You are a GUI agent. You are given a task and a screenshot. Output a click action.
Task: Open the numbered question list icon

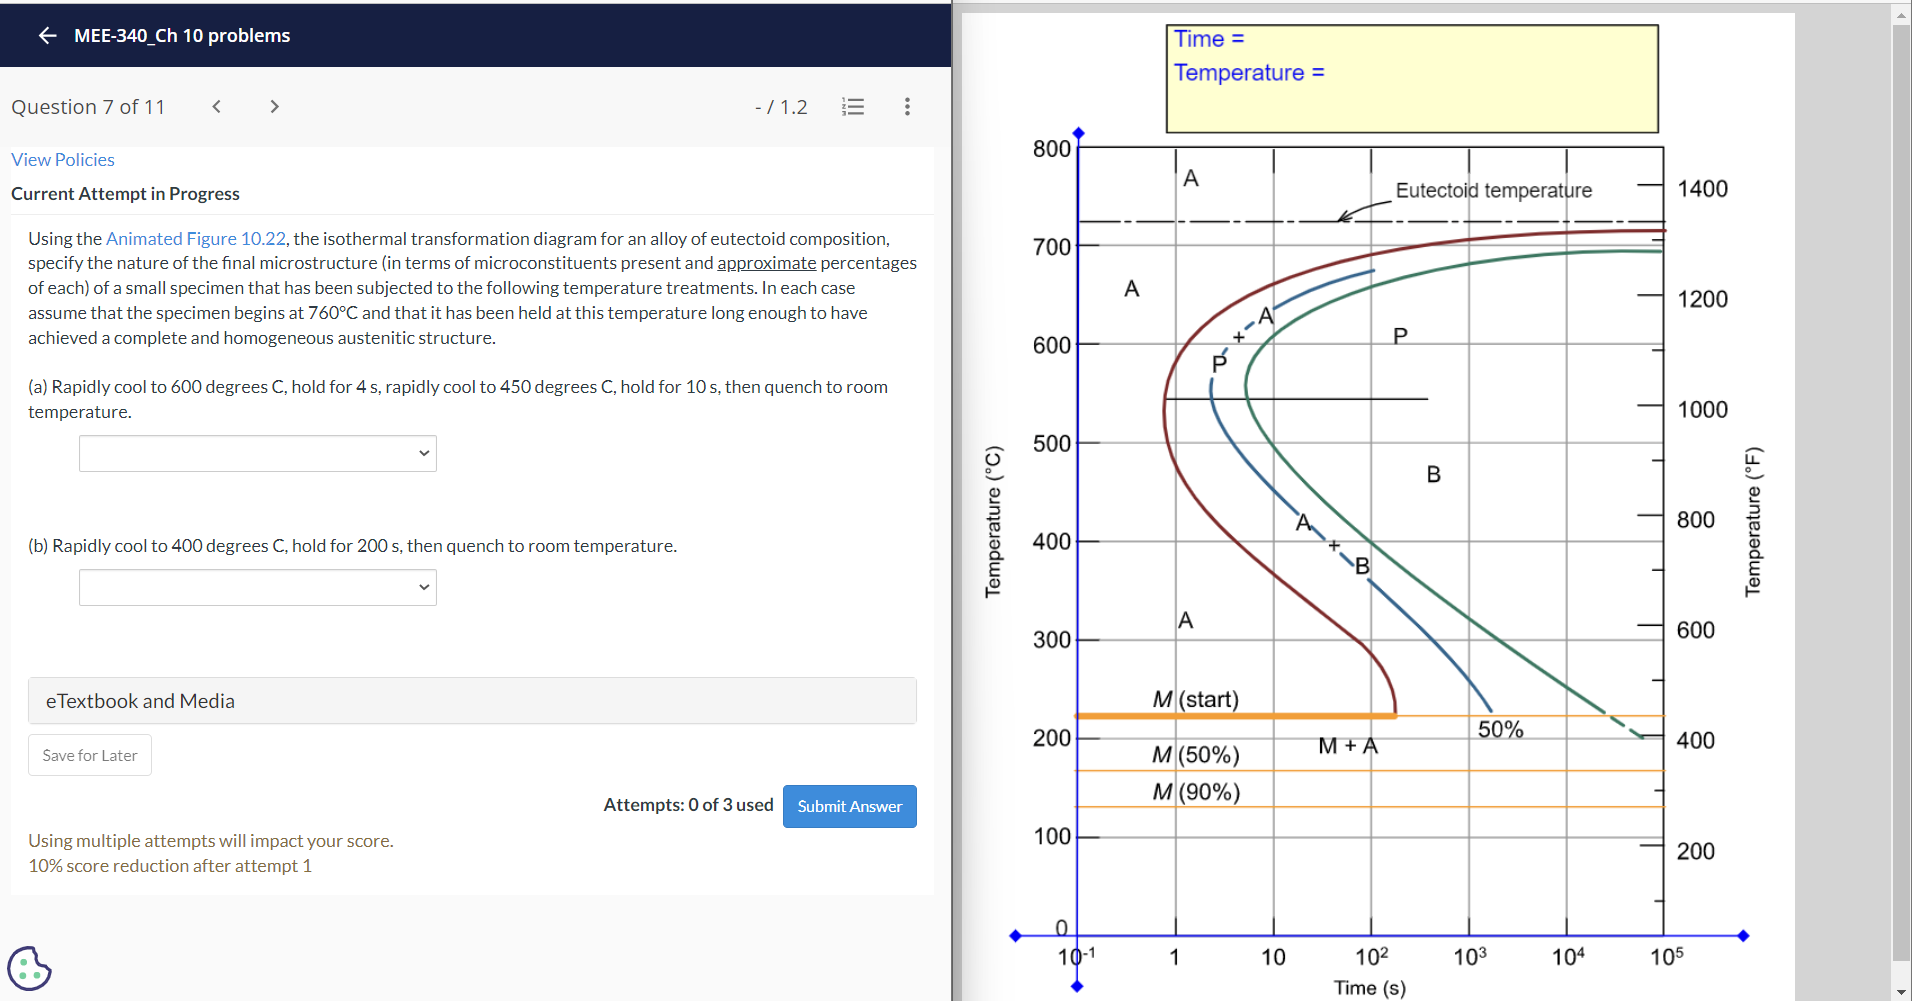coord(852,106)
